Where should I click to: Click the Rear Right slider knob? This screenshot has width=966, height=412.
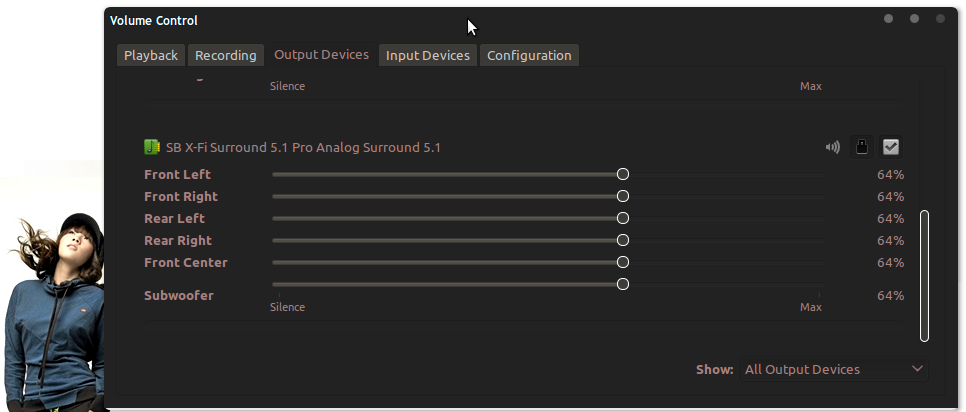tap(623, 240)
